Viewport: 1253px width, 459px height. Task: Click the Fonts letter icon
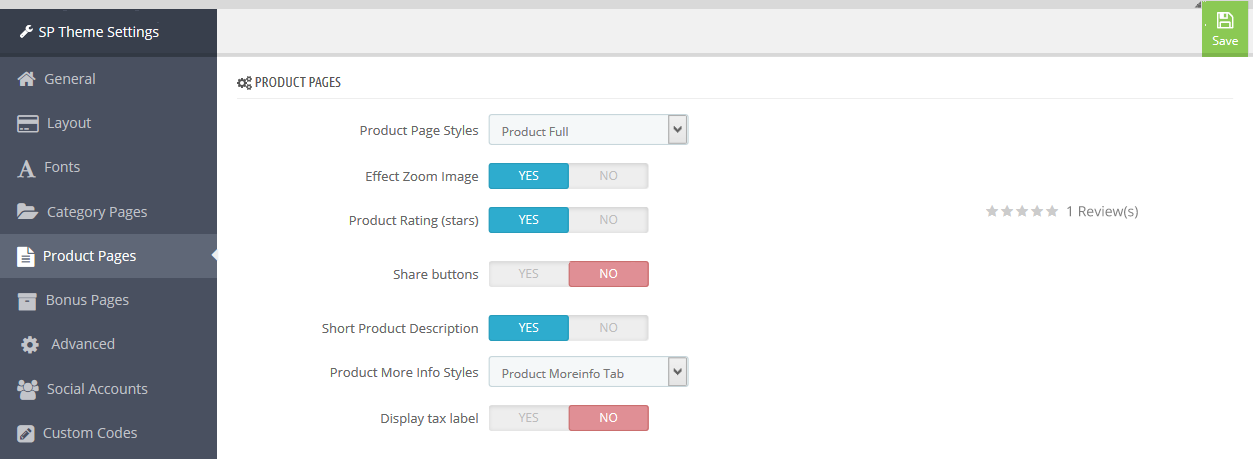point(27,168)
